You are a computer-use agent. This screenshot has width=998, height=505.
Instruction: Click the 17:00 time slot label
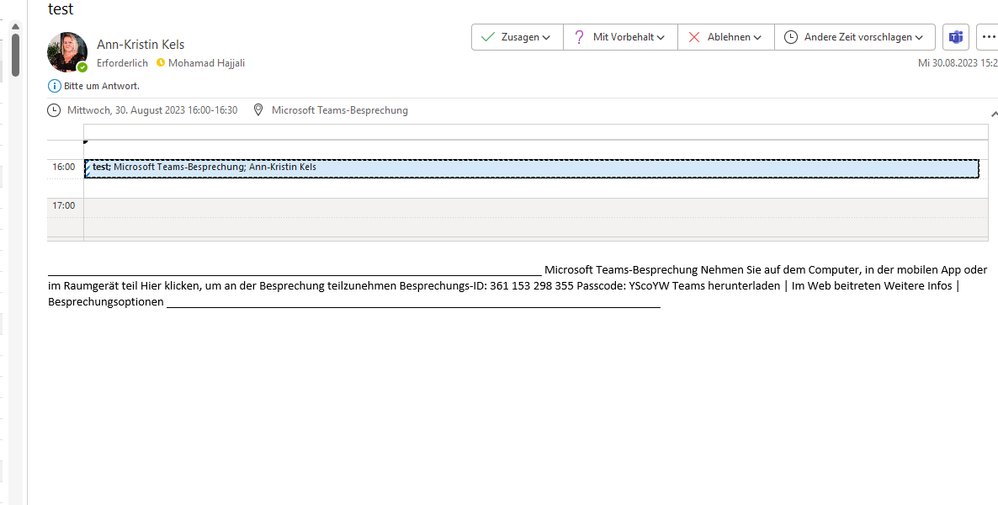(64, 205)
